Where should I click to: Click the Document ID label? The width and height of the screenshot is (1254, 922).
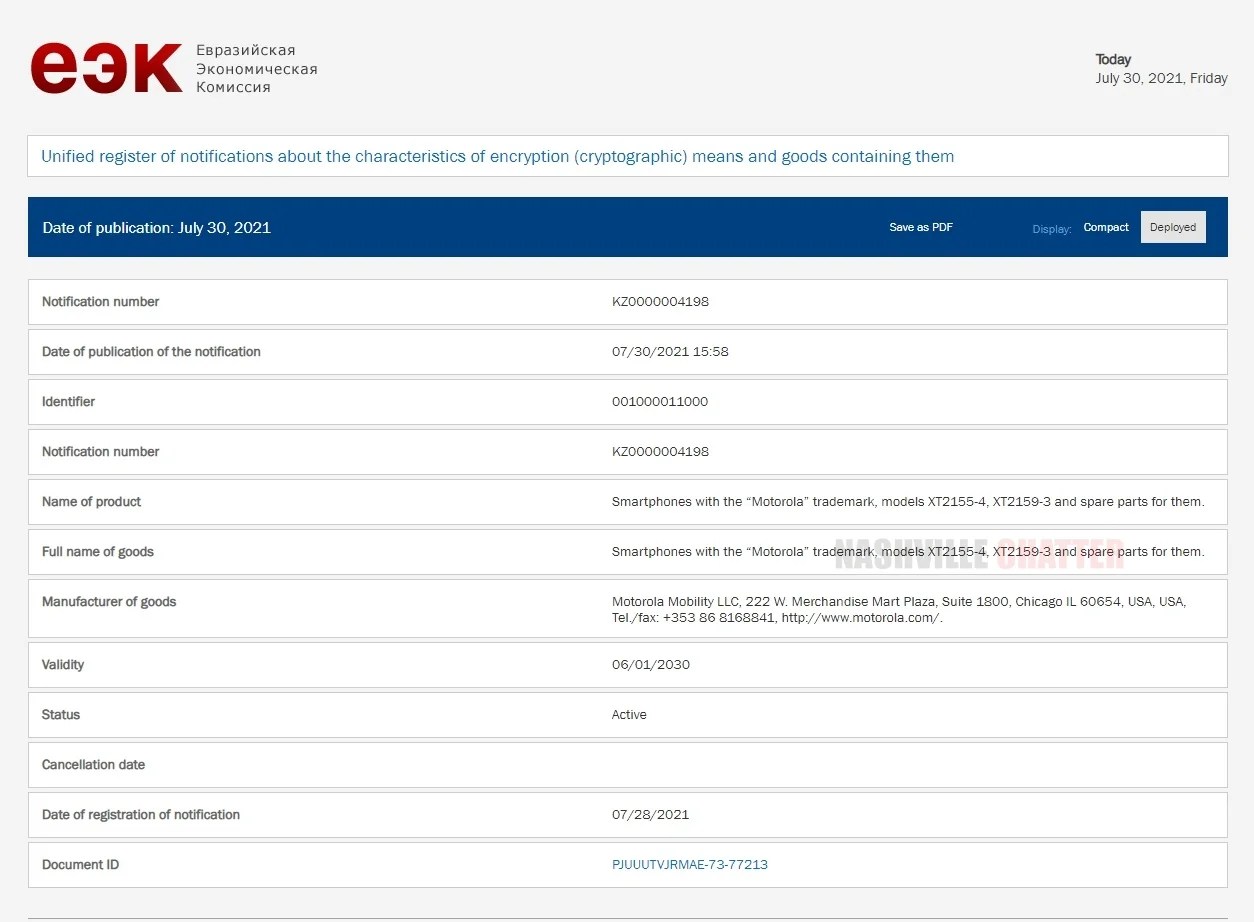80,864
